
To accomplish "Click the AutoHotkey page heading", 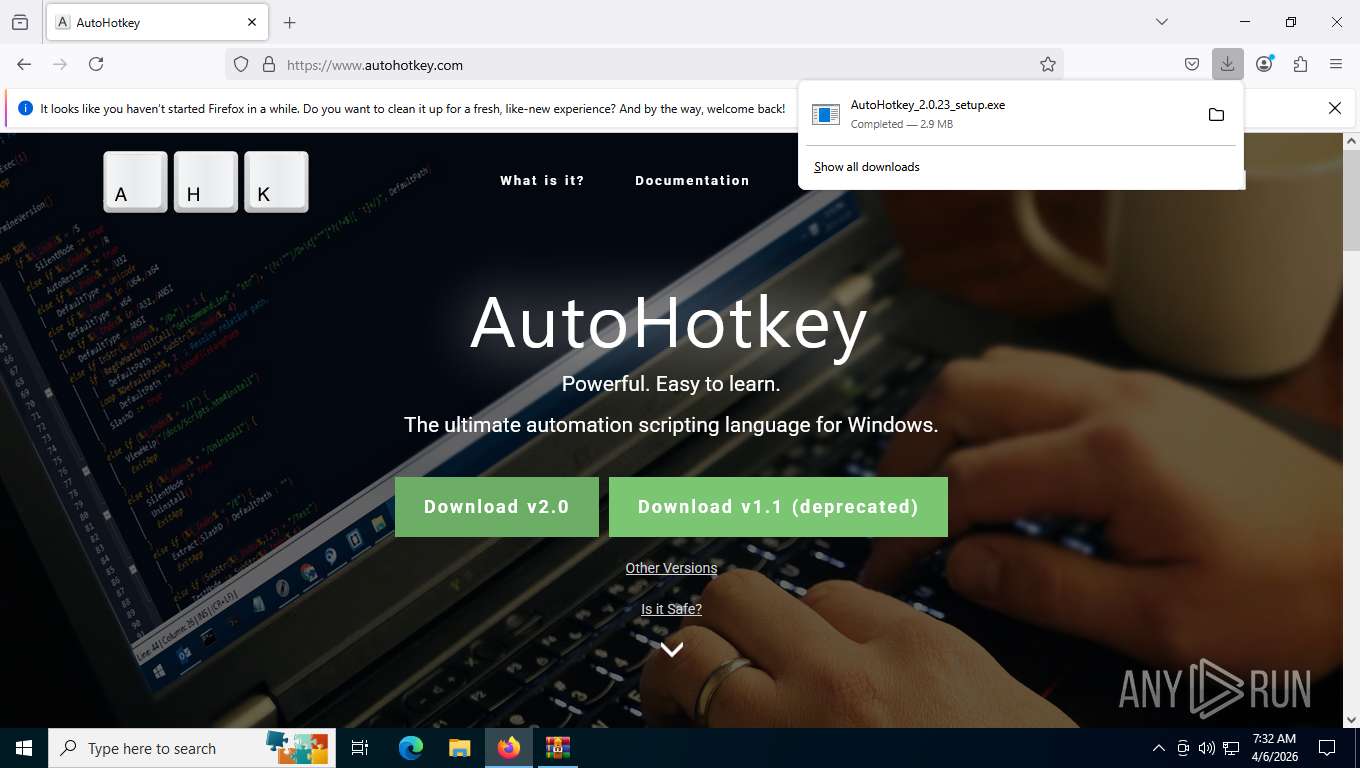I will pyautogui.click(x=669, y=323).
